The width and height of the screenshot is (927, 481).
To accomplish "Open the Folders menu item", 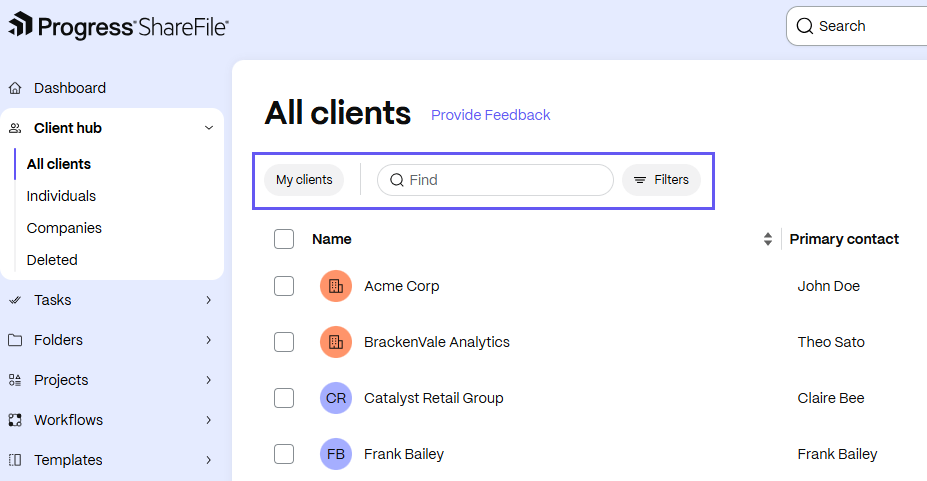I will [59, 340].
